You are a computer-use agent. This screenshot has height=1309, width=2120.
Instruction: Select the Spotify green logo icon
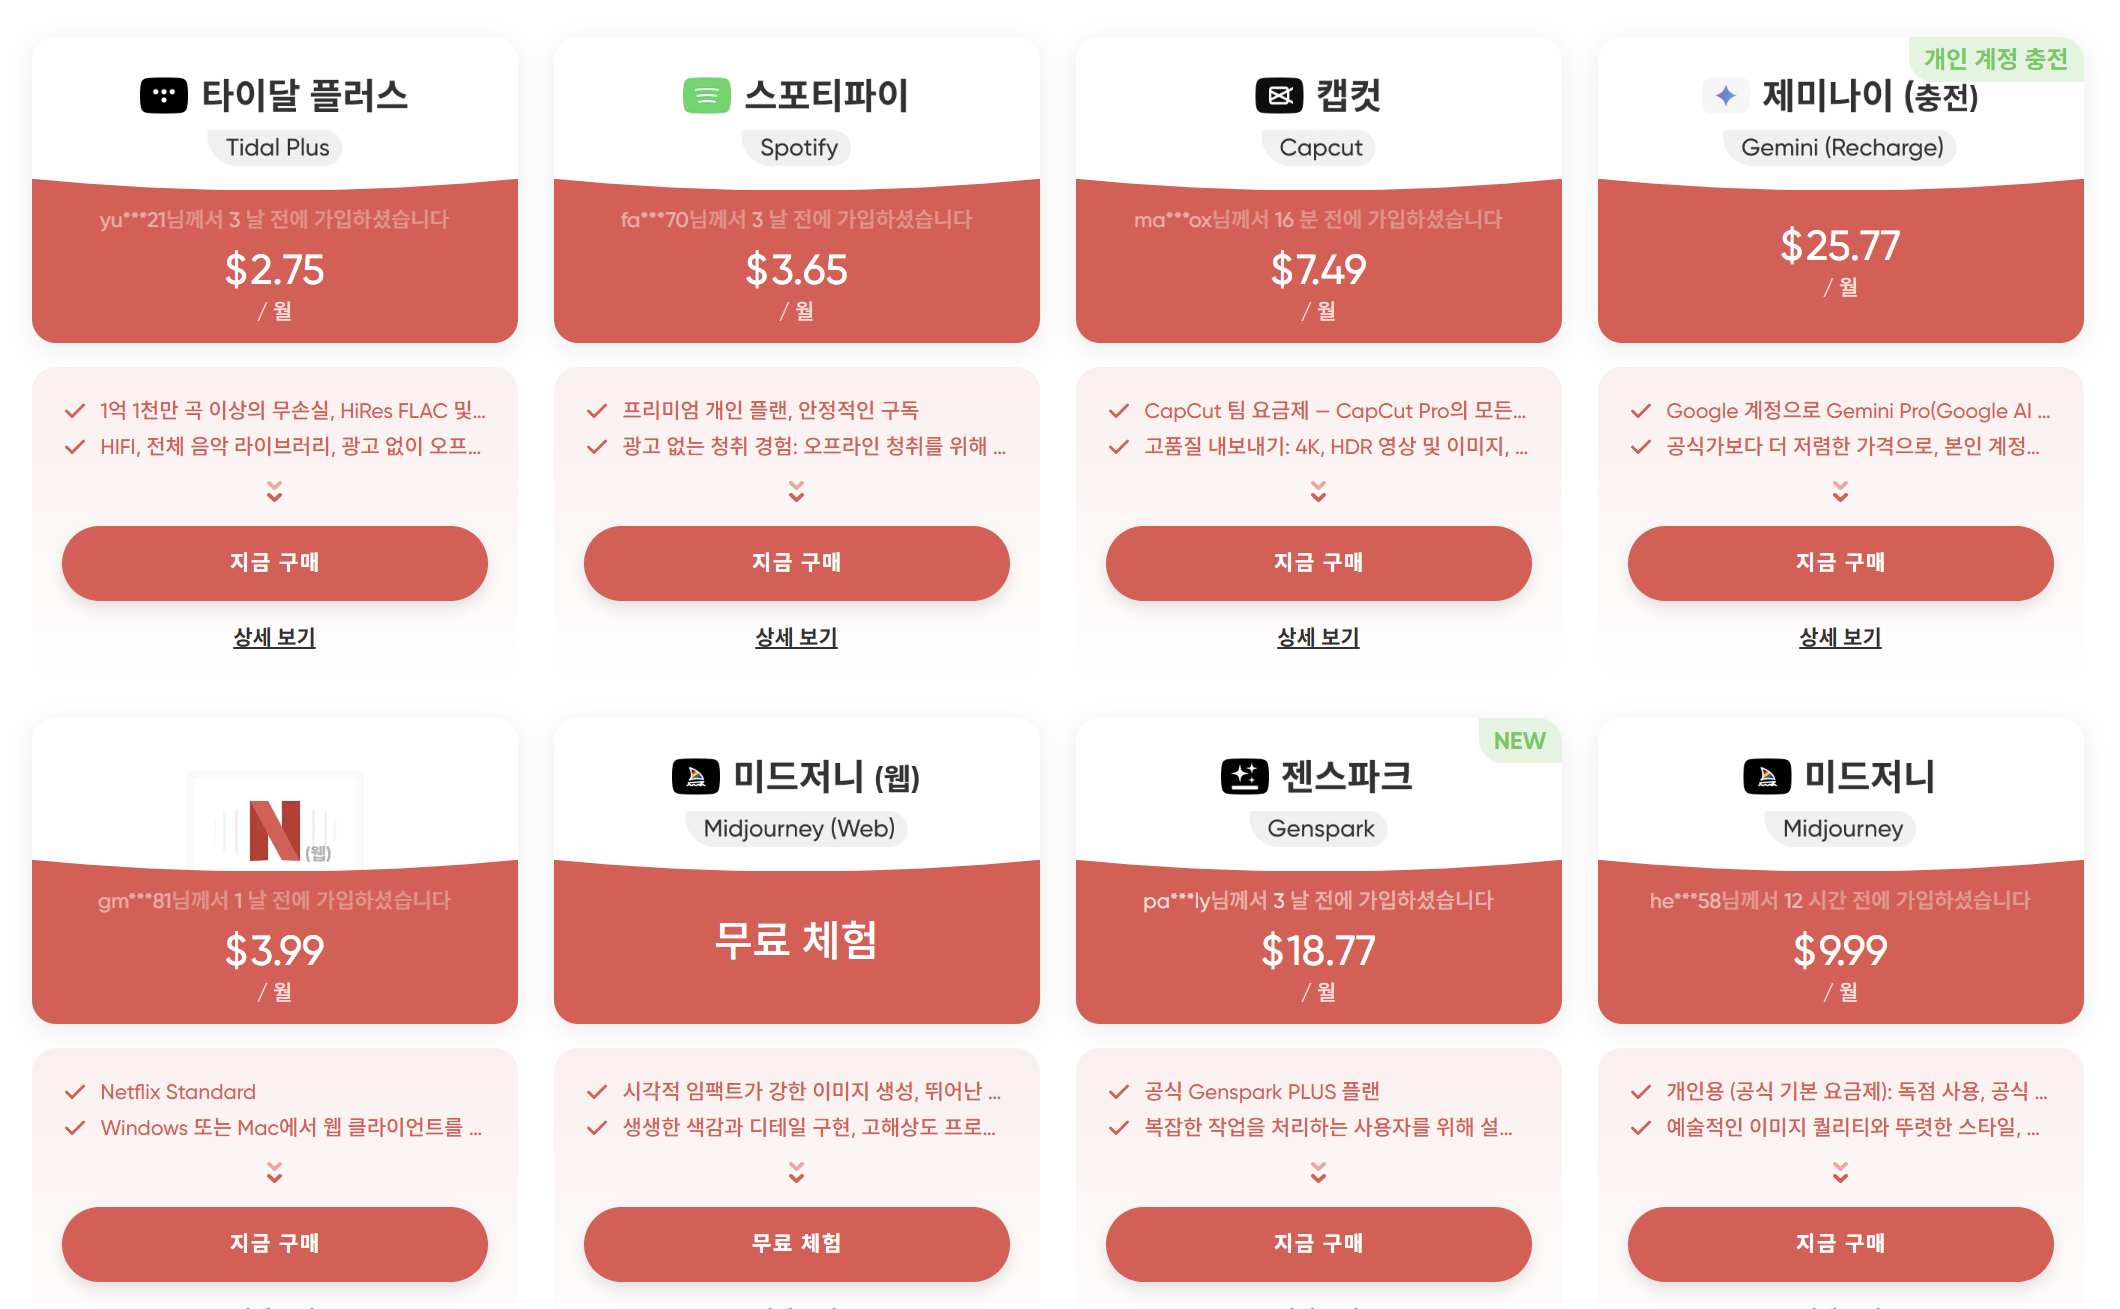[x=707, y=97]
